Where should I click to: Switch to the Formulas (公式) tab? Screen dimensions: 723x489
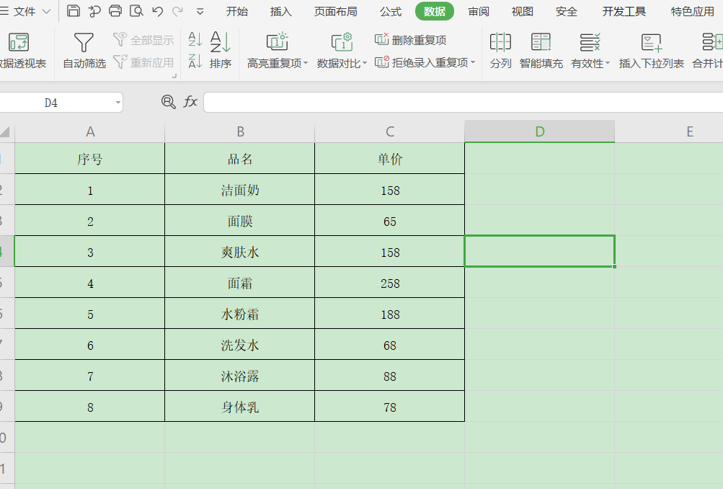[x=391, y=12]
